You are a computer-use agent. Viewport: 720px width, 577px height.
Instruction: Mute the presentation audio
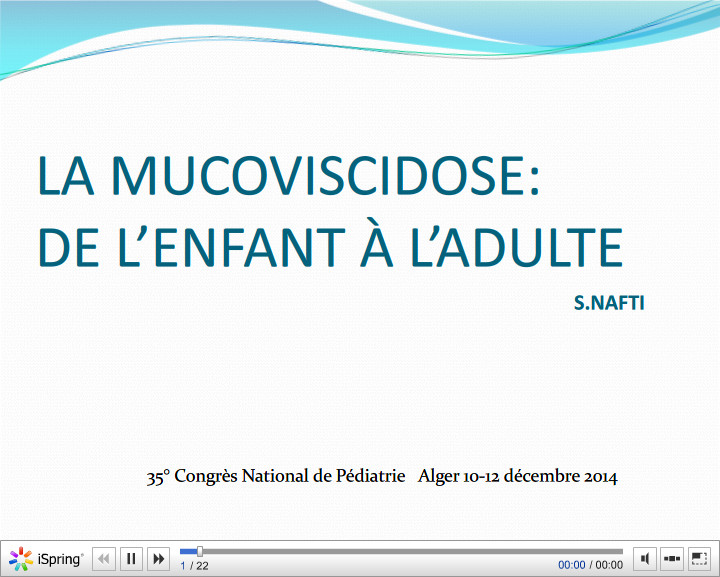click(646, 559)
